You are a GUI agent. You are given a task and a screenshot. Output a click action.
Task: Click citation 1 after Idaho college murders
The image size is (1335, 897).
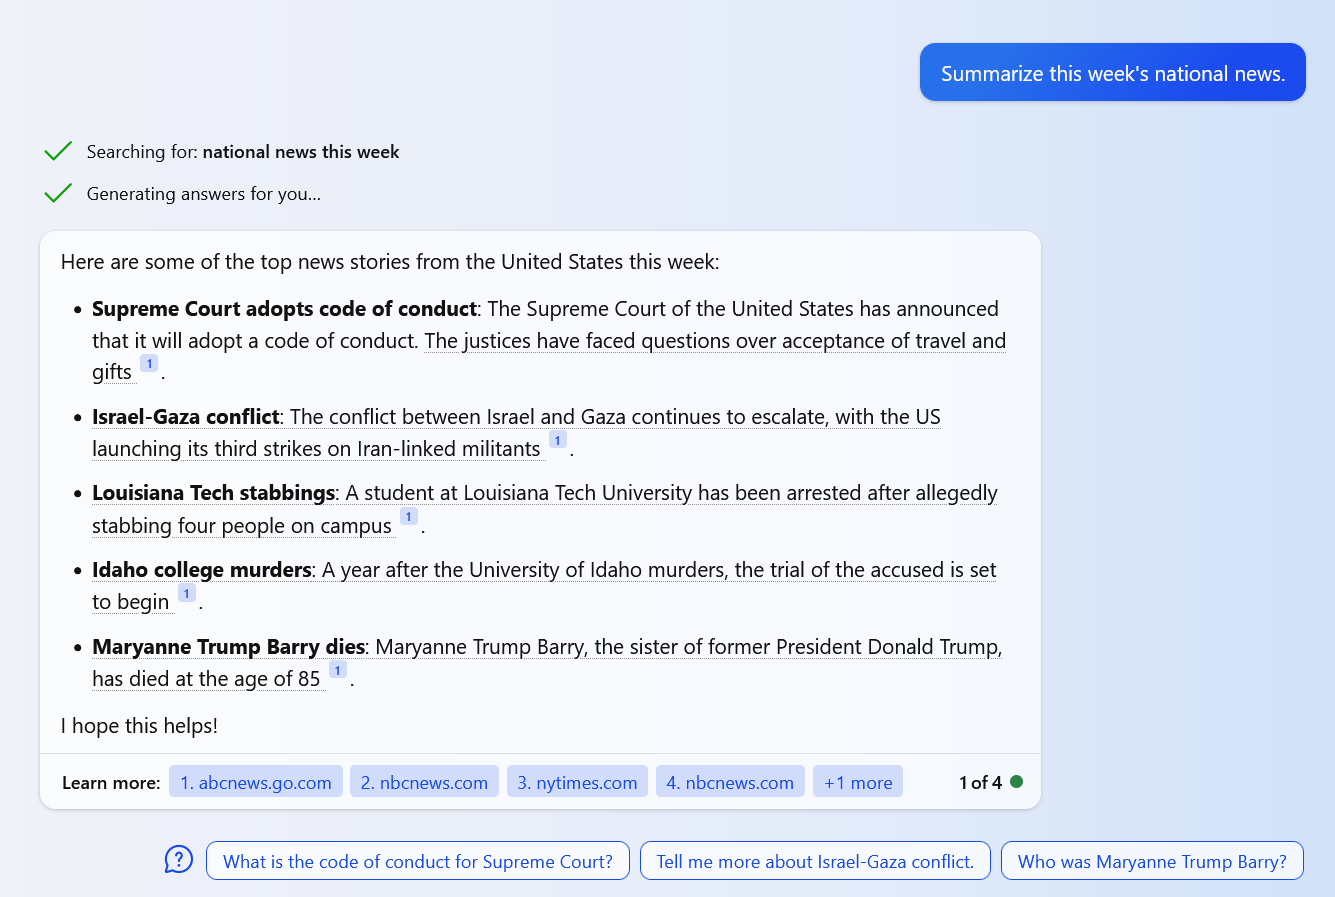coord(186,594)
